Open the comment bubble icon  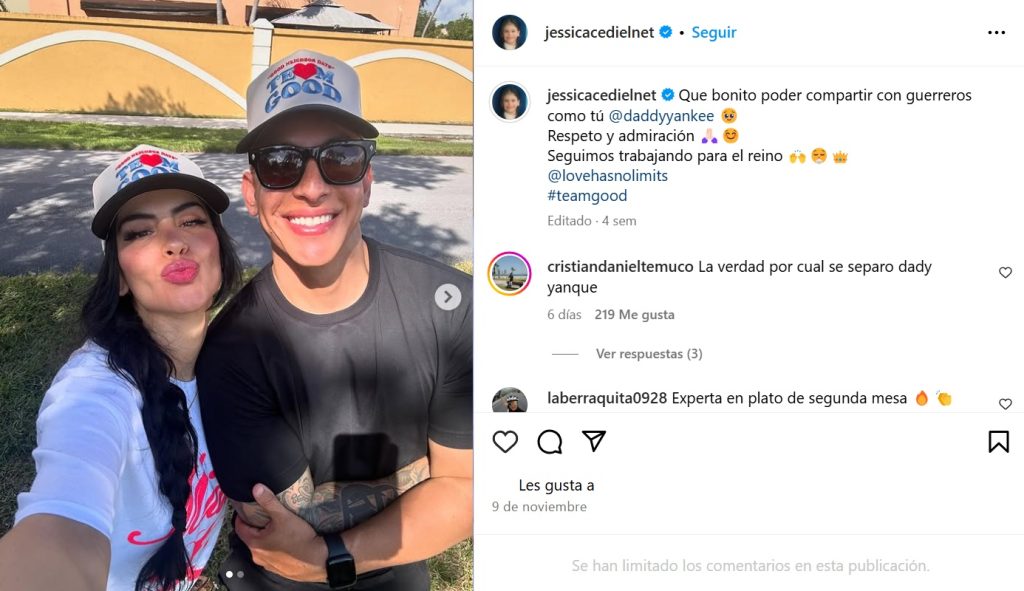pos(549,442)
